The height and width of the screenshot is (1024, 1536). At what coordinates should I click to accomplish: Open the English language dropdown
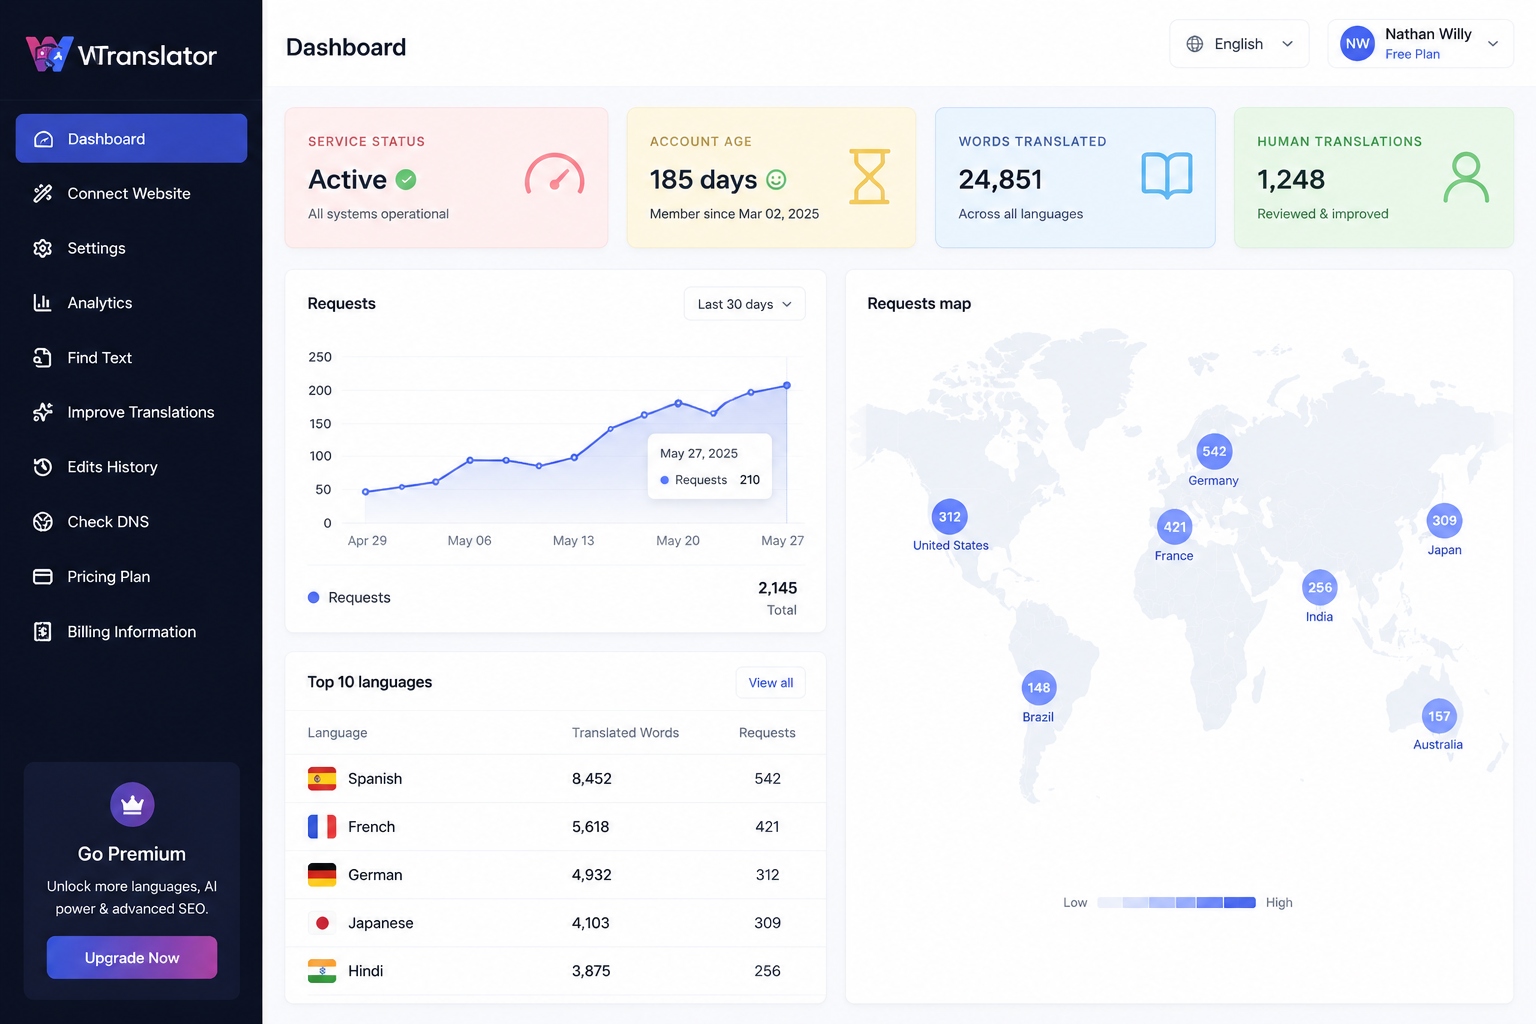(x=1239, y=44)
